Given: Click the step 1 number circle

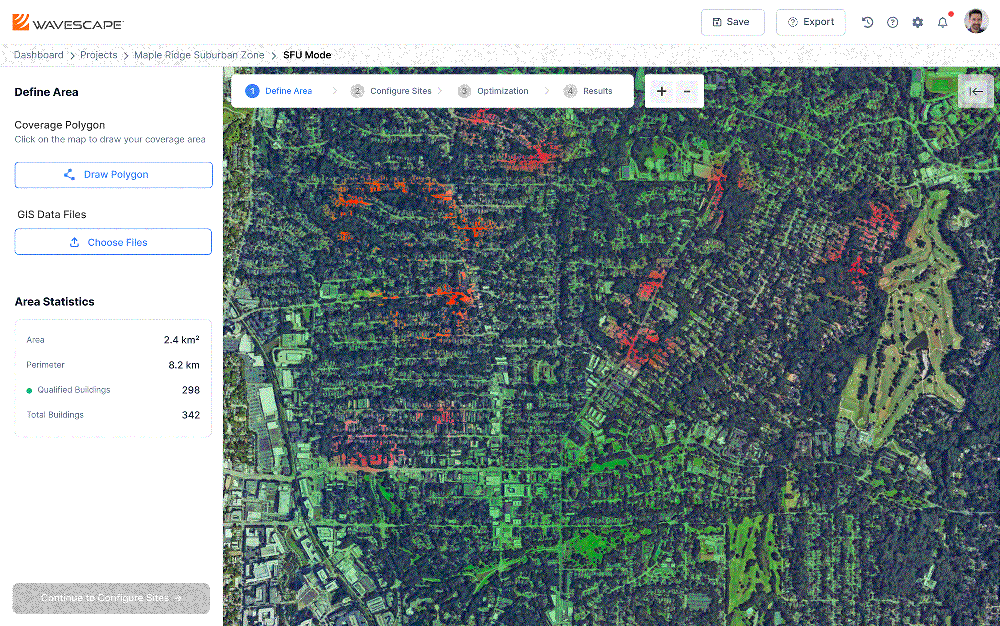Looking at the screenshot, I should tap(253, 91).
